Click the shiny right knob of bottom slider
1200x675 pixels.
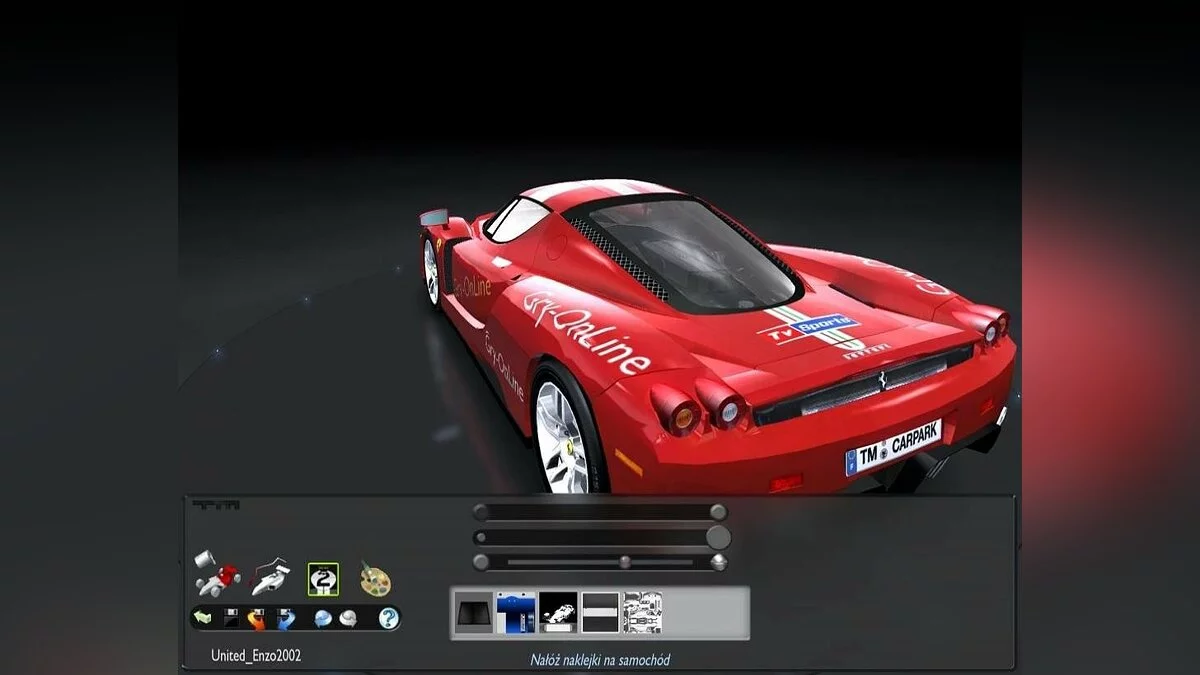coord(718,562)
